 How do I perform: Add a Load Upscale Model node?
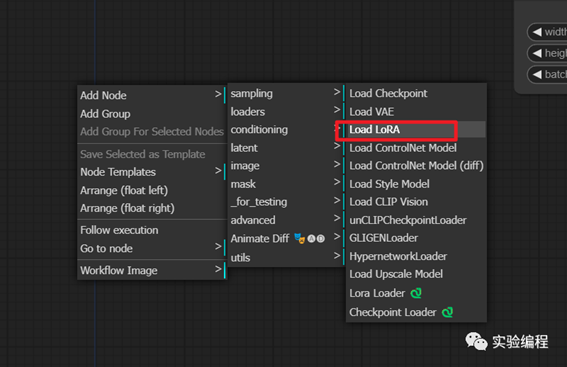(416, 274)
